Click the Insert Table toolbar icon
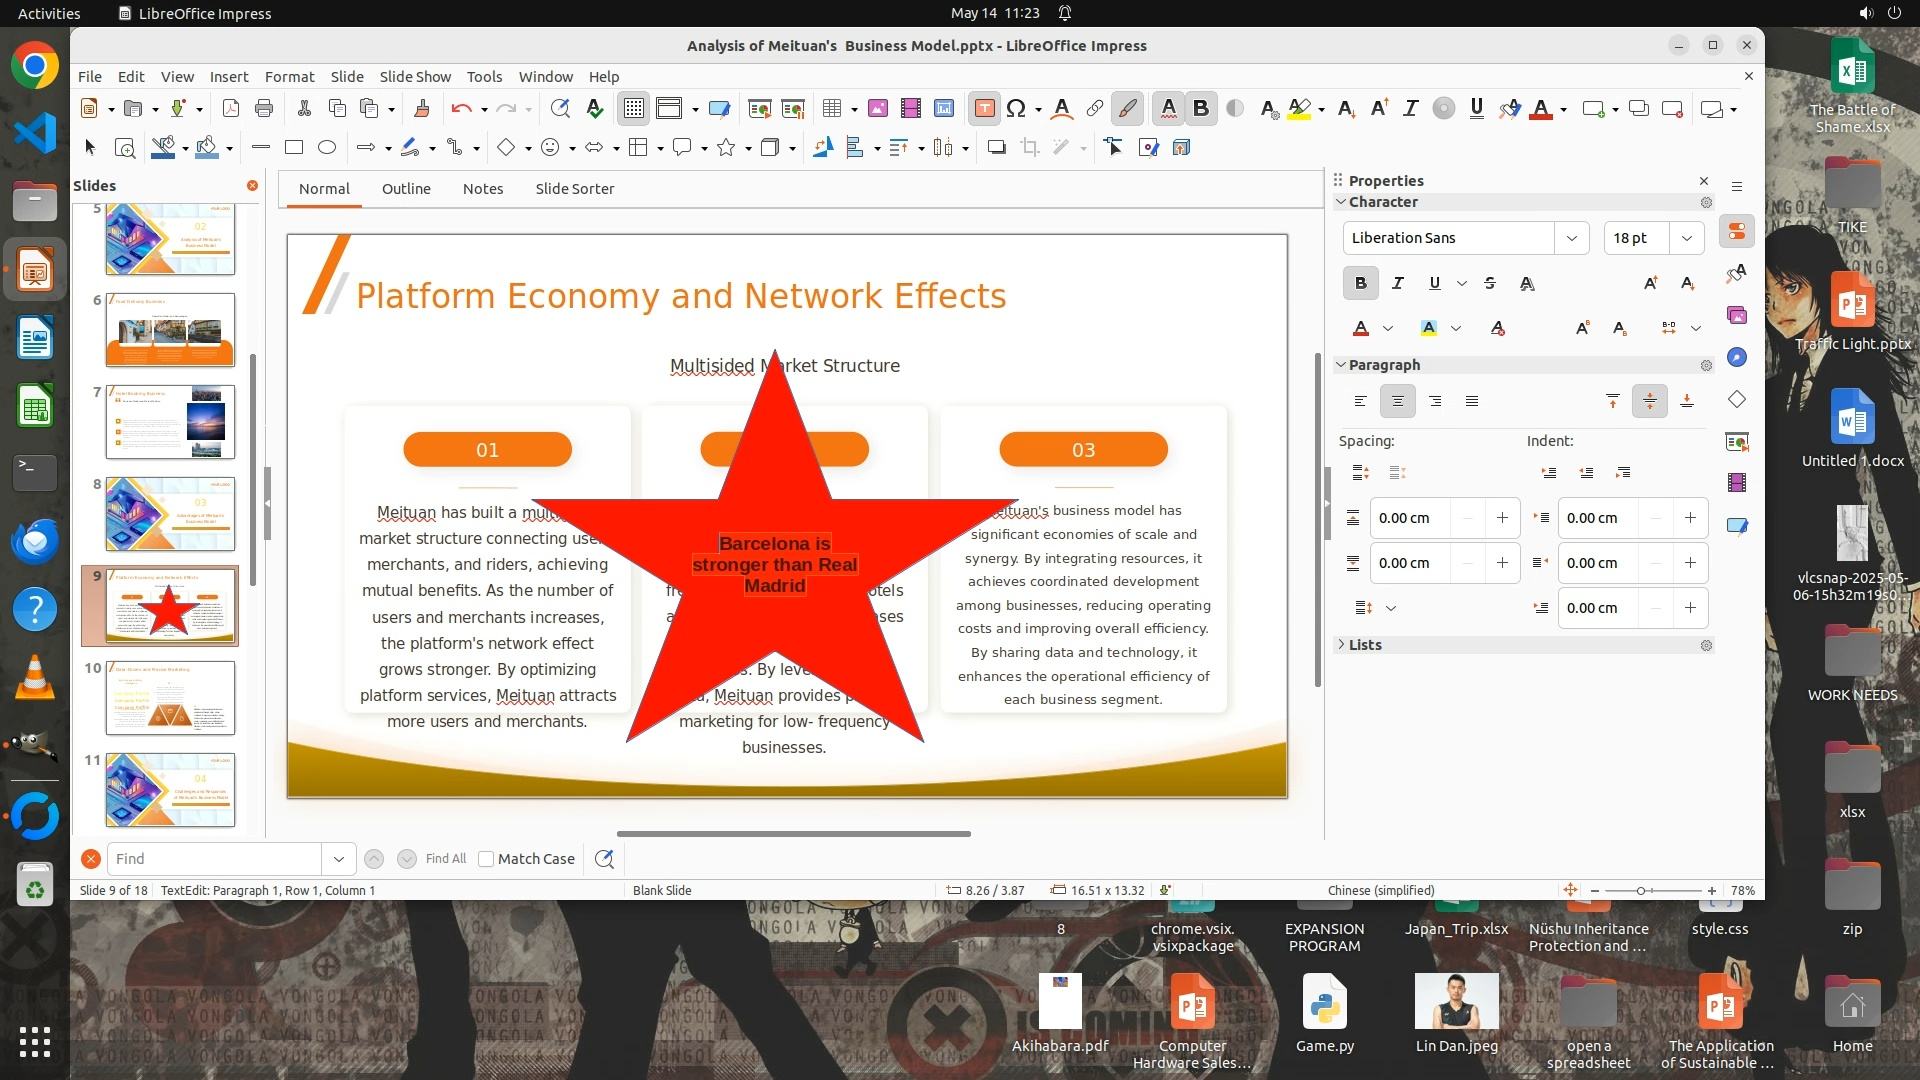The image size is (1920, 1080). pyautogui.click(x=832, y=109)
